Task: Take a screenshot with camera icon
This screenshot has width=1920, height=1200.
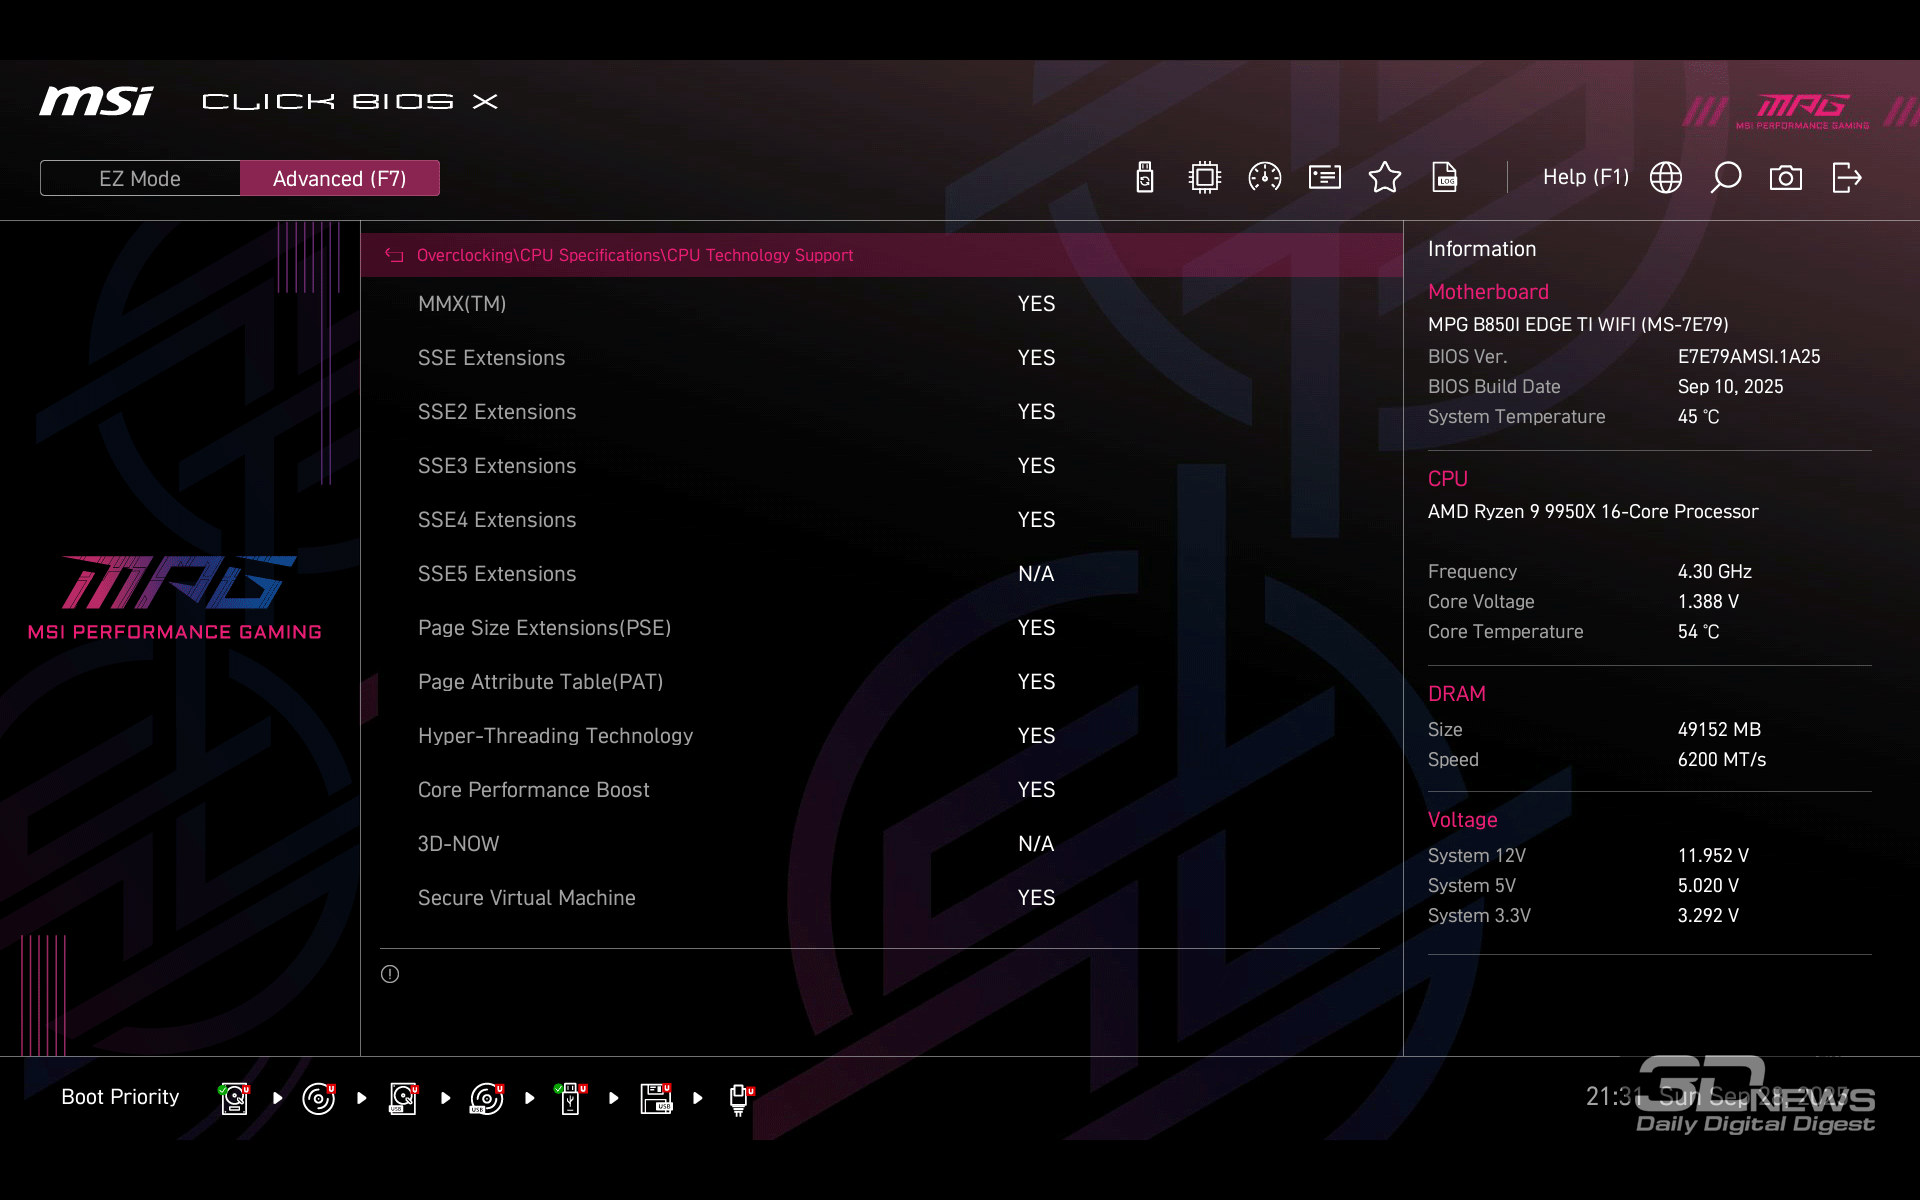Action: (1786, 178)
